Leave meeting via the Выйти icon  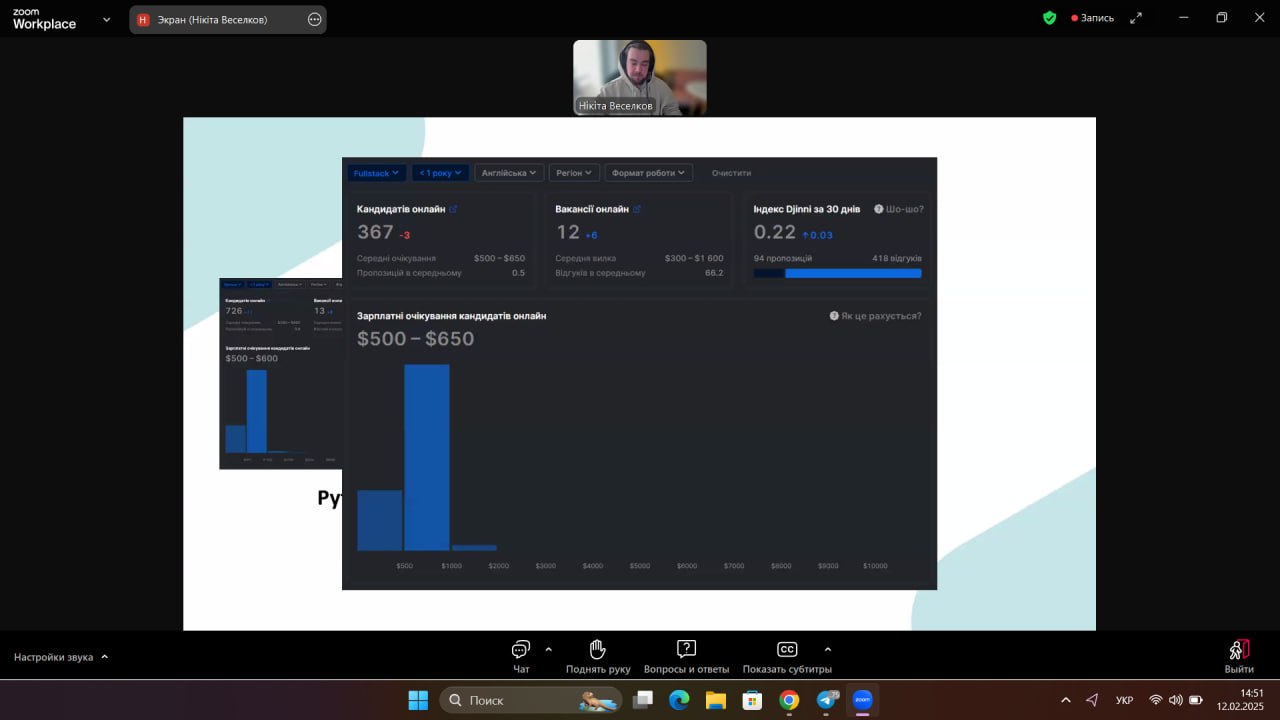pos(1239,650)
